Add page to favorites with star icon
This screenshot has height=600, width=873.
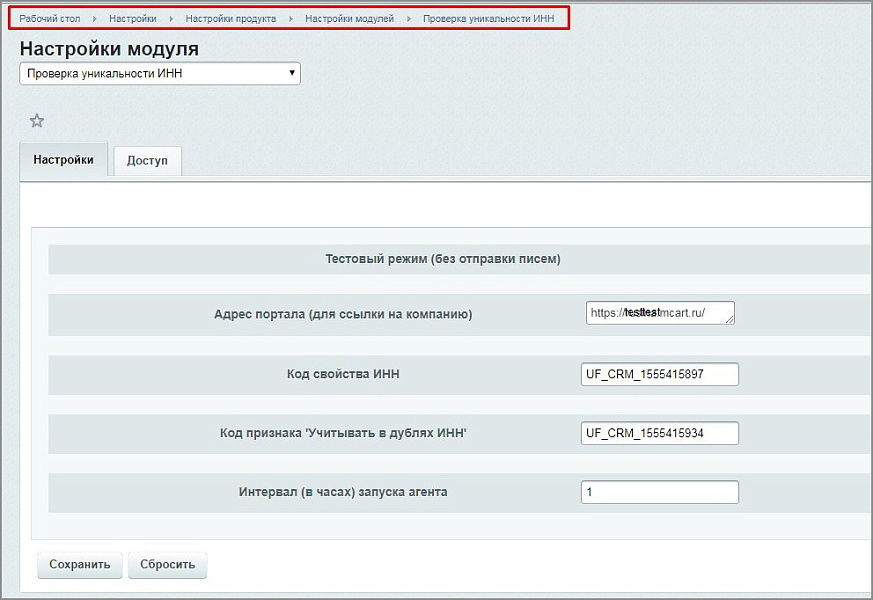pos(37,121)
